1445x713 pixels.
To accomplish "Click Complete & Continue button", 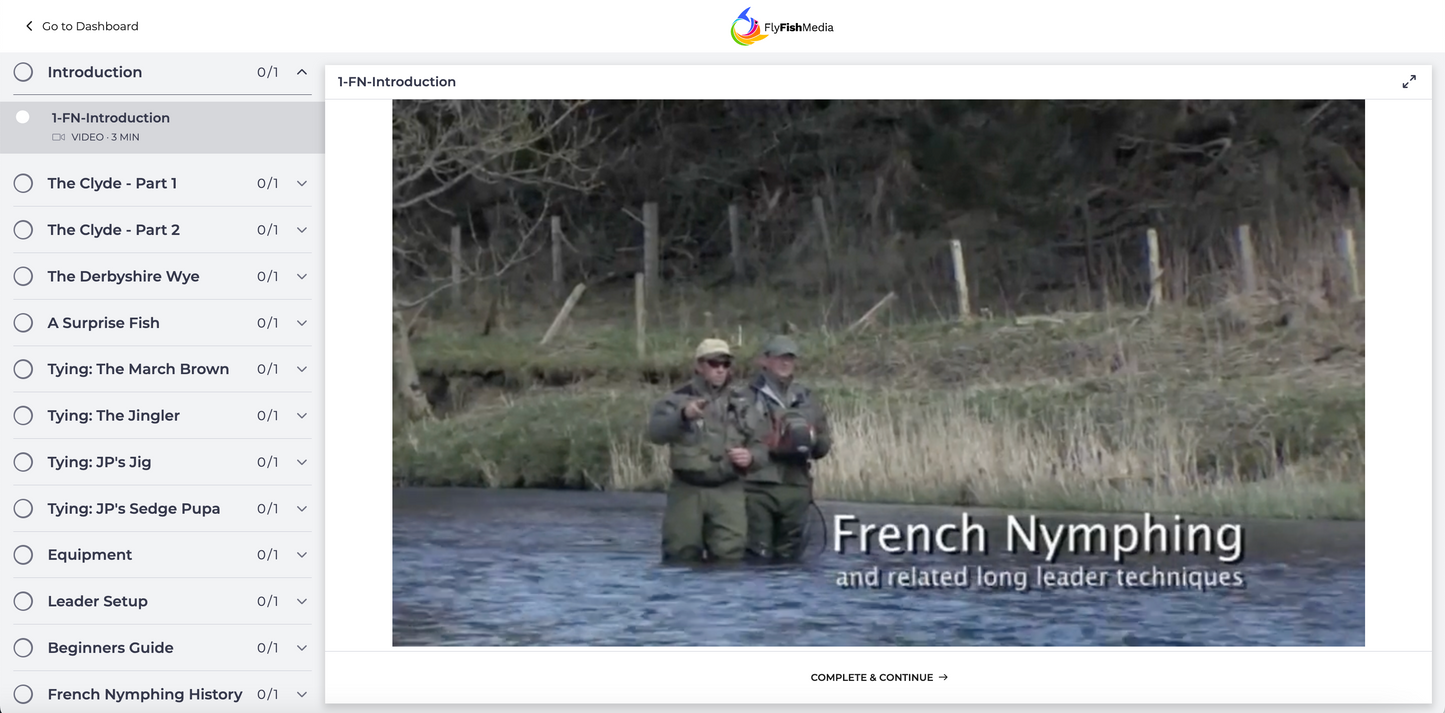I will point(879,677).
